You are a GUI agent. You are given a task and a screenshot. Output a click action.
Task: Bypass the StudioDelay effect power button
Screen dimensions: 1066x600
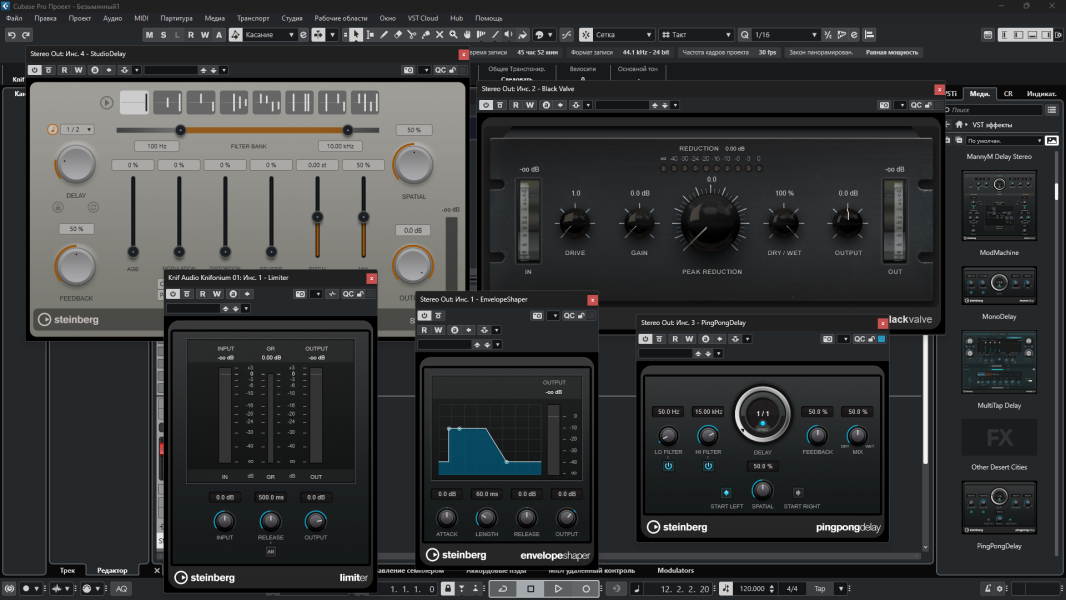click(x=34, y=70)
